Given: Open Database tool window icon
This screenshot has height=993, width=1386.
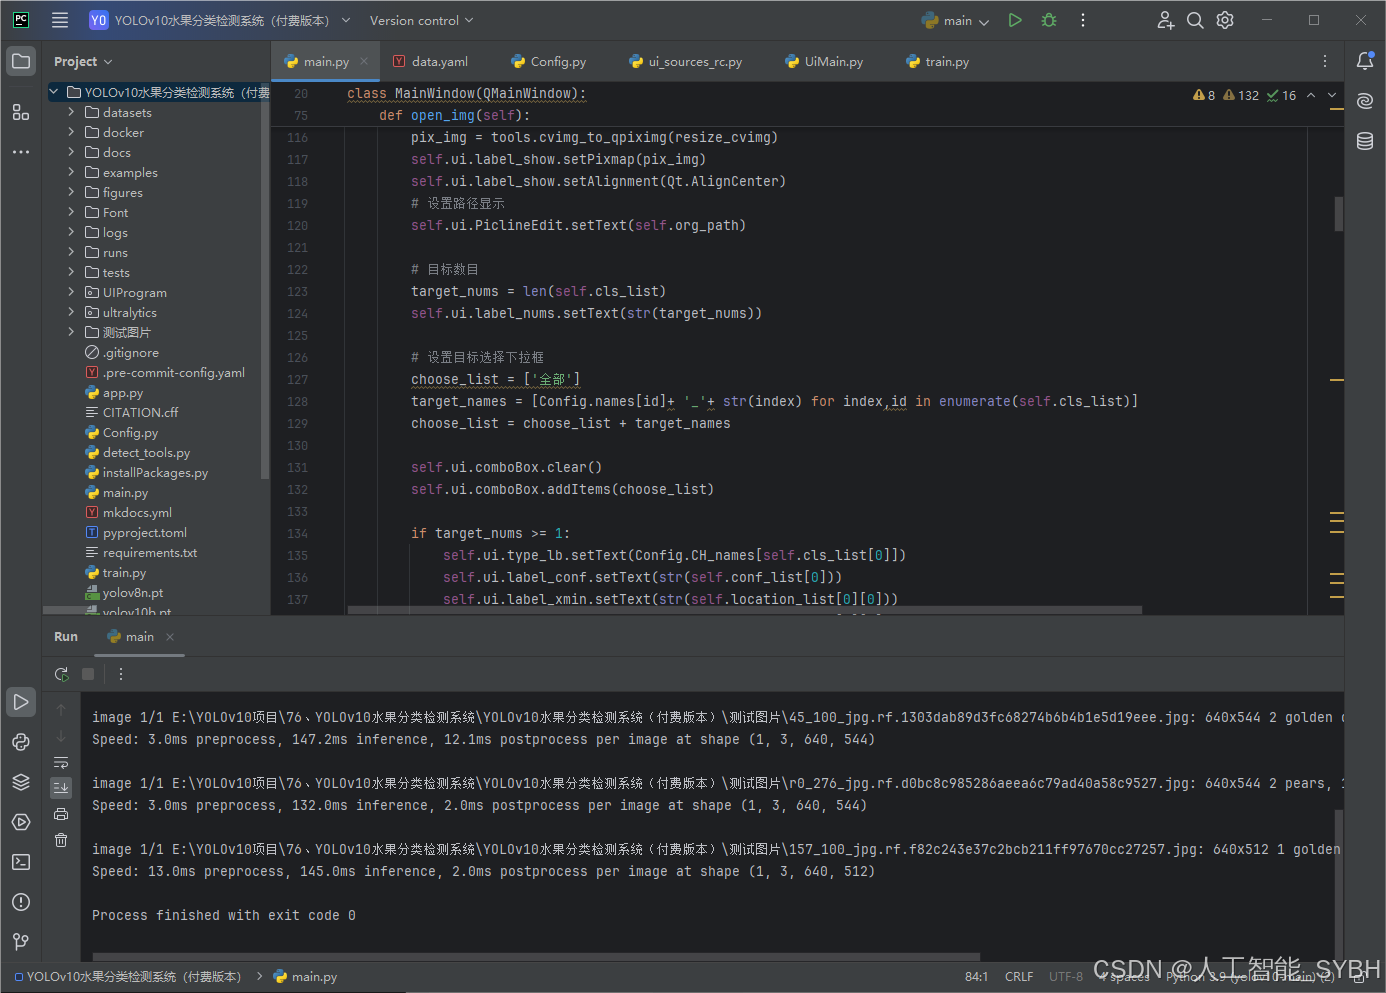Looking at the screenshot, I should (x=1365, y=141).
